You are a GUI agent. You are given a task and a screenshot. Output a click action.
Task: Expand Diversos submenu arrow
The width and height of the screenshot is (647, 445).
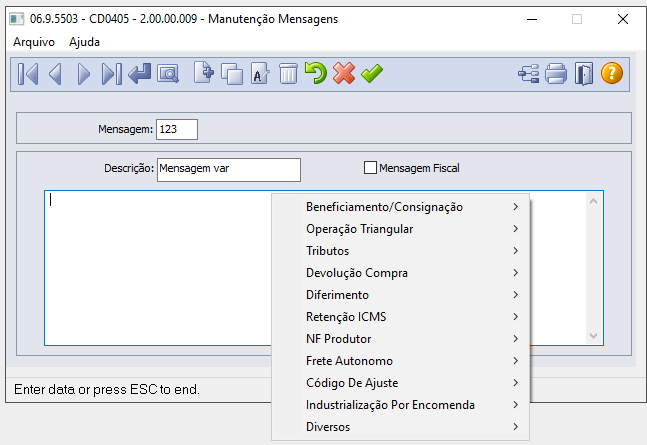click(x=515, y=427)
